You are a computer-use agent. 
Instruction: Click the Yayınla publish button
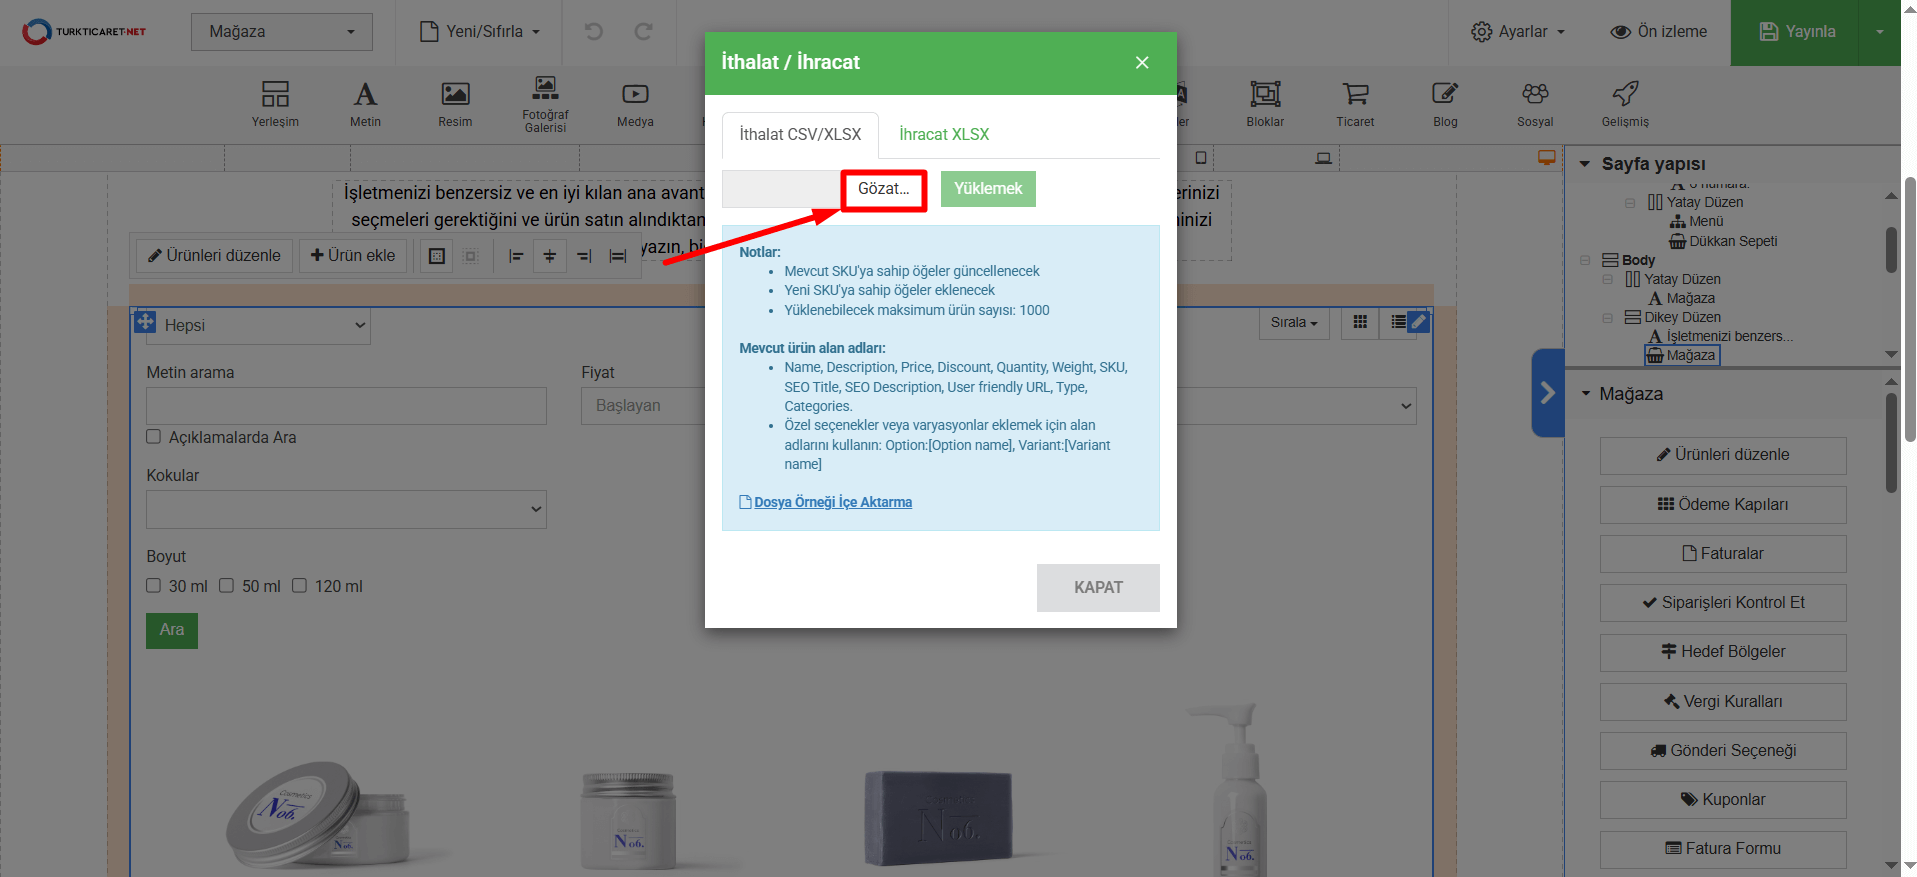[1796, 32]
